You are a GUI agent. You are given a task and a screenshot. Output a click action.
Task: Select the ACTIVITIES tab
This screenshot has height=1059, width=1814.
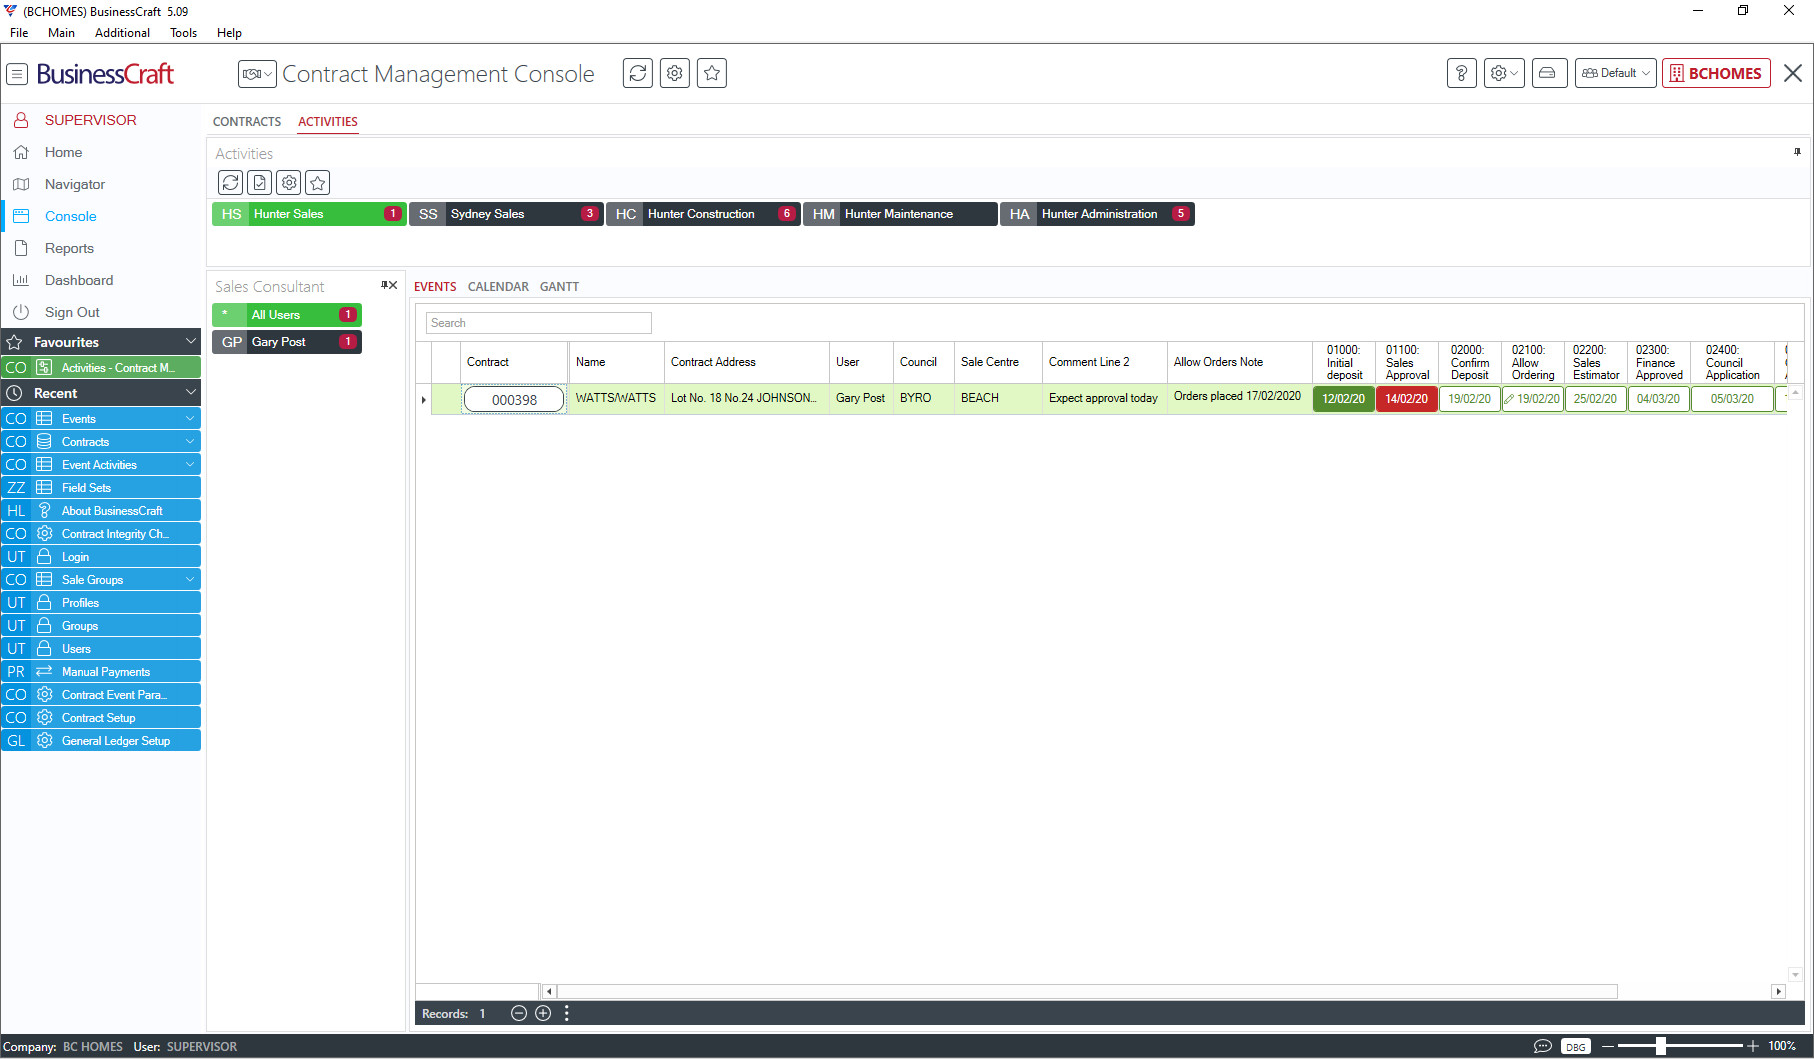point(328,122)
